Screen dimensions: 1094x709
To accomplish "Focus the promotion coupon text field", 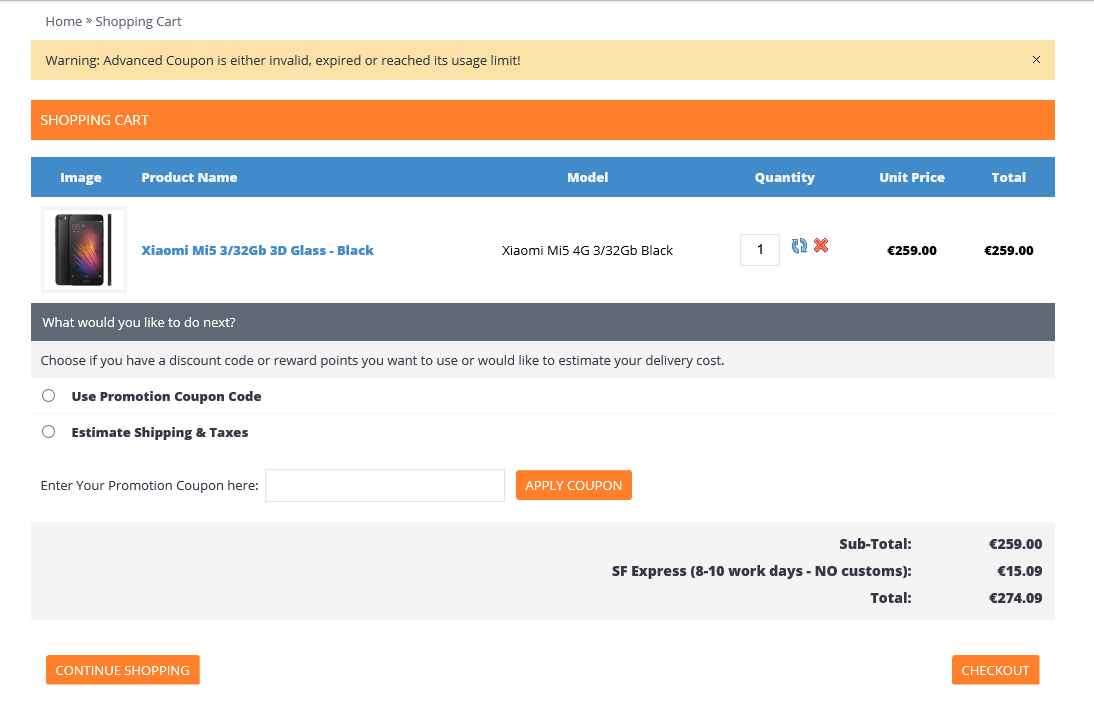I will [x=385, y=485].
